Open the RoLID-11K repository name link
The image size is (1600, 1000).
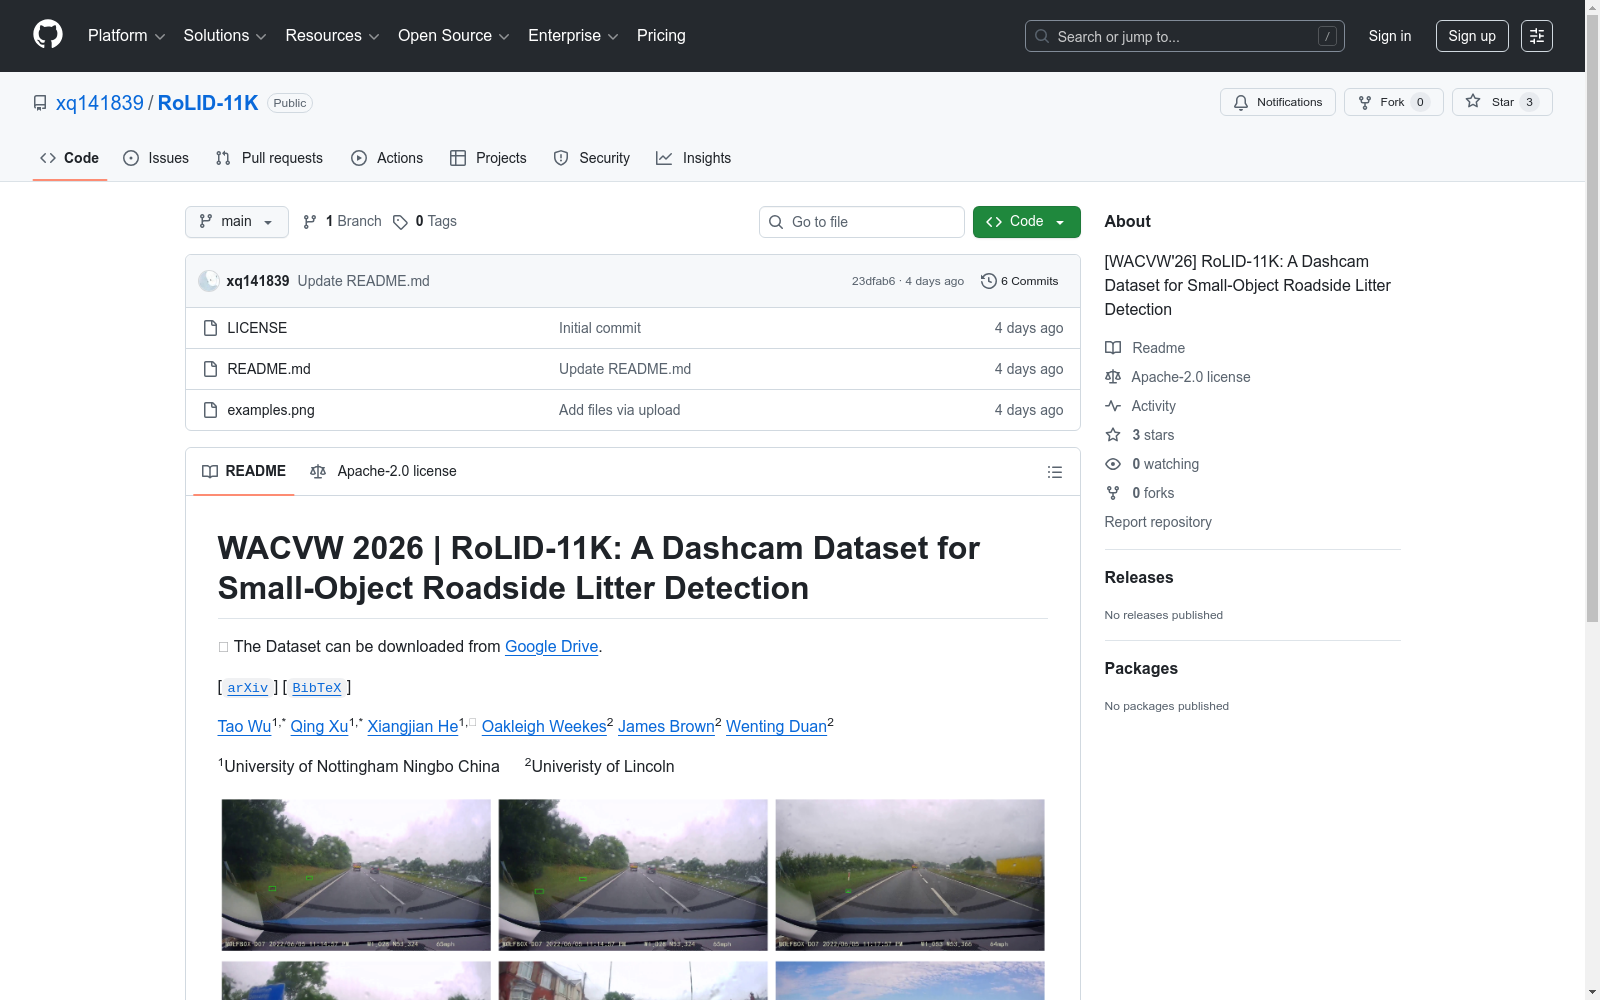[208, 103]
